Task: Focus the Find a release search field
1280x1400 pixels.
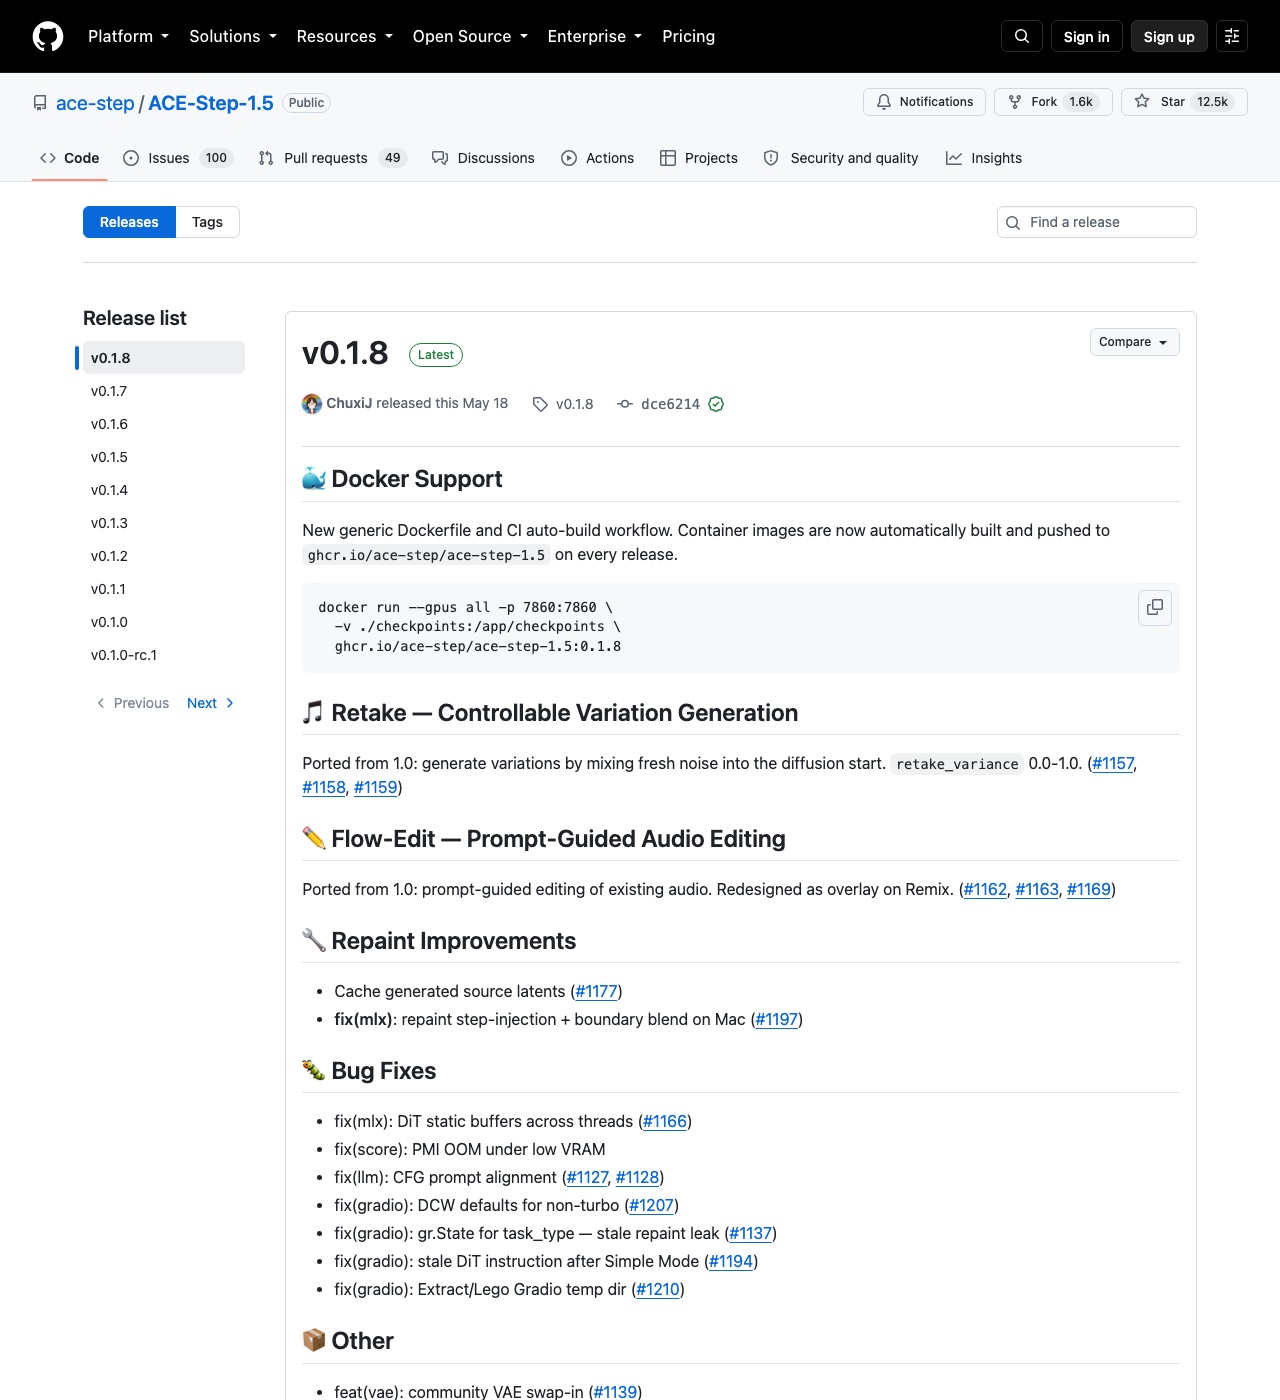Action: point(1097,222)
